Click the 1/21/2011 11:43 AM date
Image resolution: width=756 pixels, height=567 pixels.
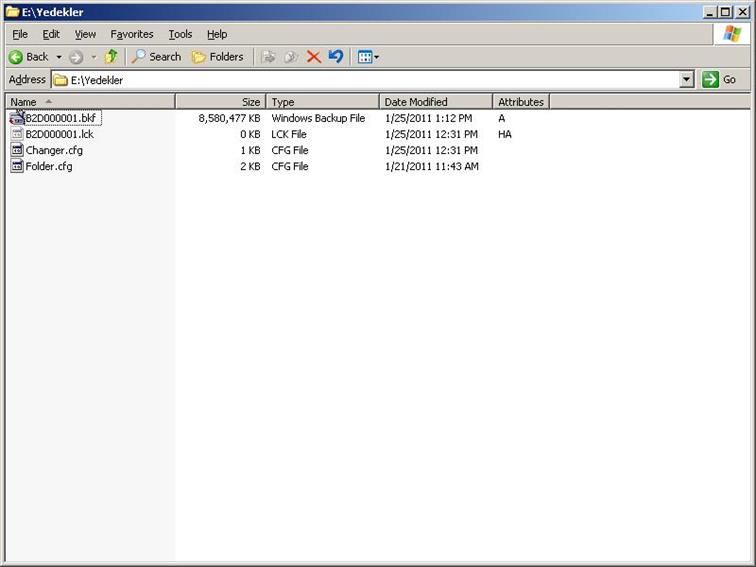432,166
